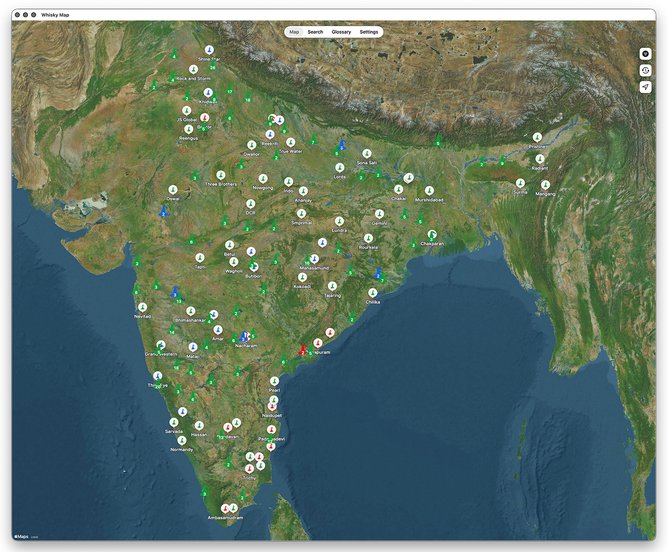
Task: Select the Reengus distillery pin
Action: [x=189, y=129]
